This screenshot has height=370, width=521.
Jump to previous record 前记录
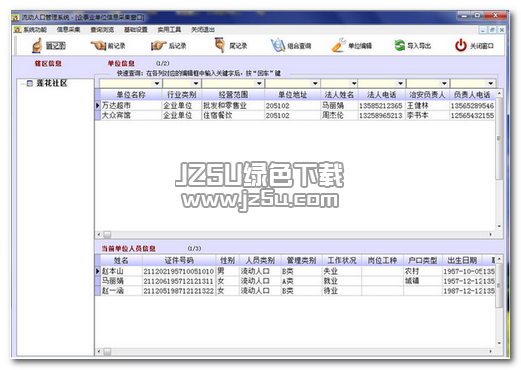click(x=108, y=46)
